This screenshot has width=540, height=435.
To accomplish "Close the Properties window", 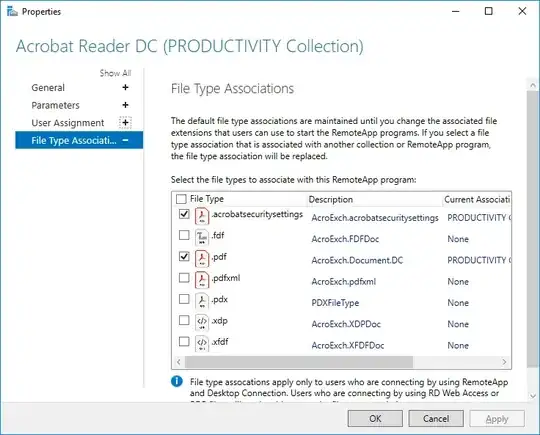I will pyautogui.click(x=522, y=11).
